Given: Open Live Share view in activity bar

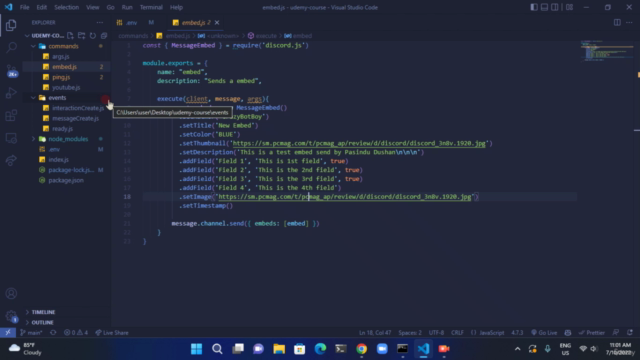Looking at the screenshot, I should click(11, 160).
